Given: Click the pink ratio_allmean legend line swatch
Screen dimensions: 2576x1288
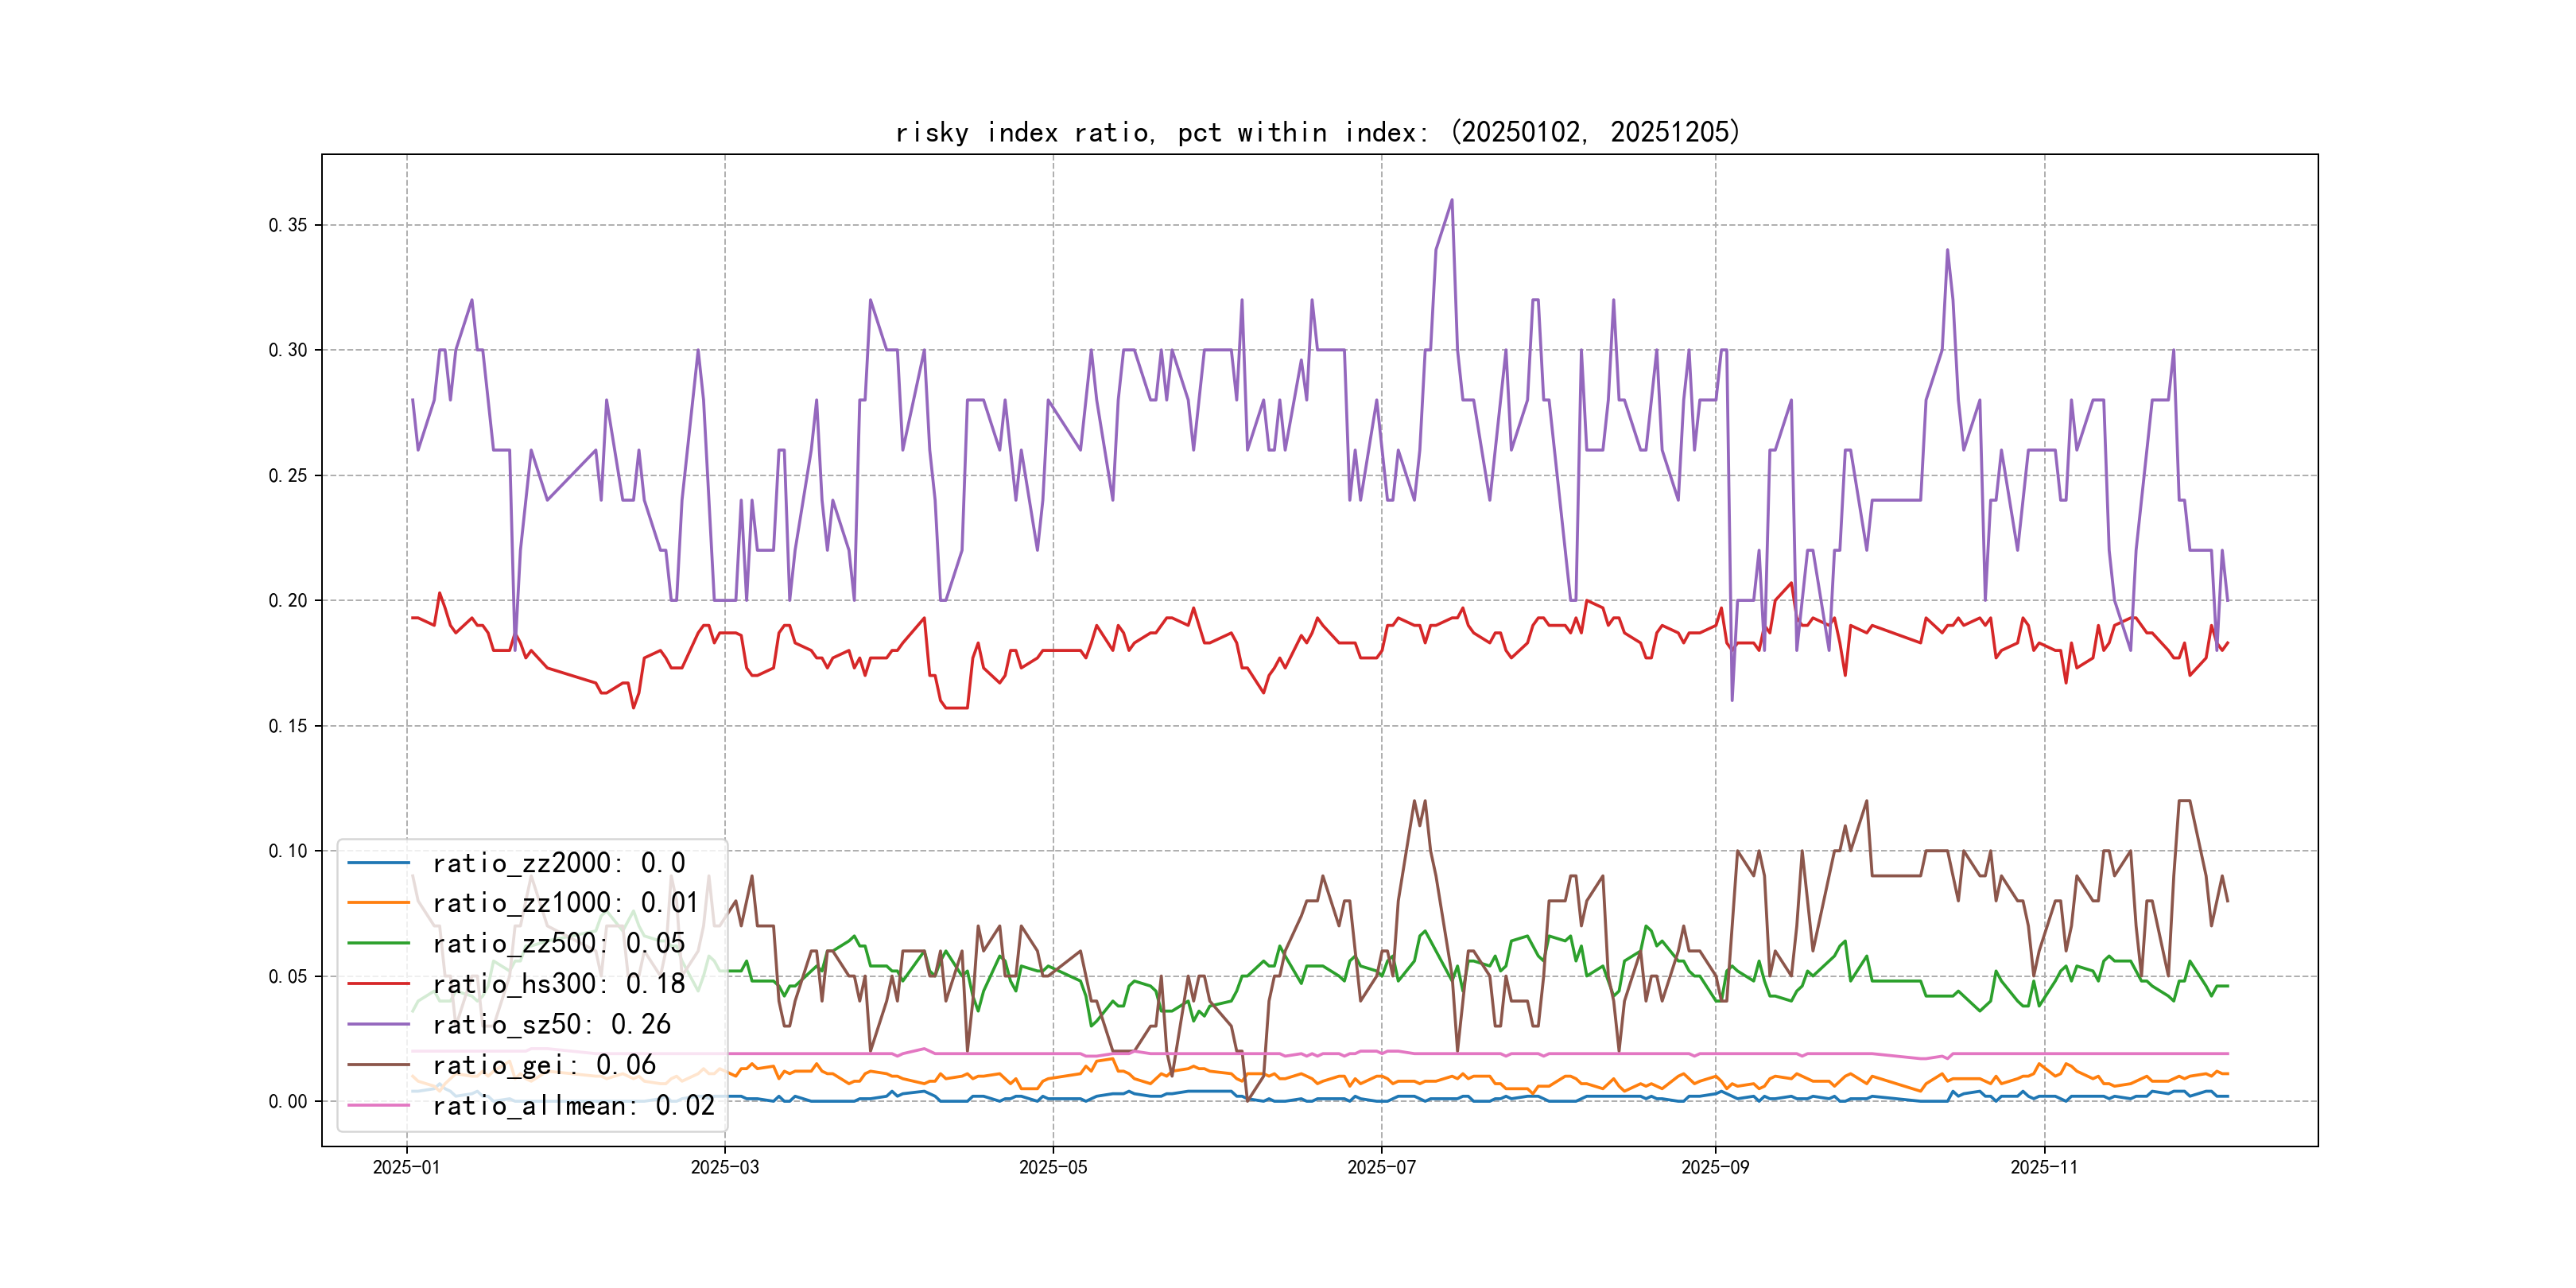Looking at the screenshot, I should [378, 1105].
